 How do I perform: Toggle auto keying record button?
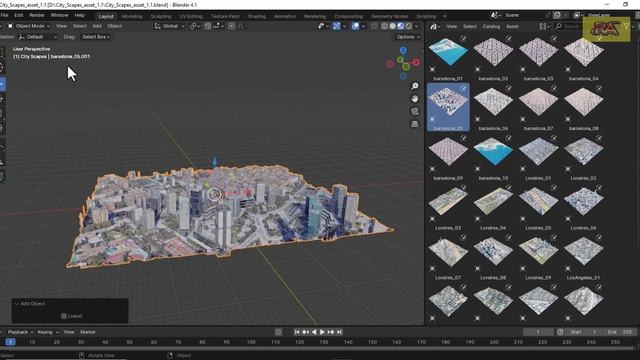click(x=278, y=332)
